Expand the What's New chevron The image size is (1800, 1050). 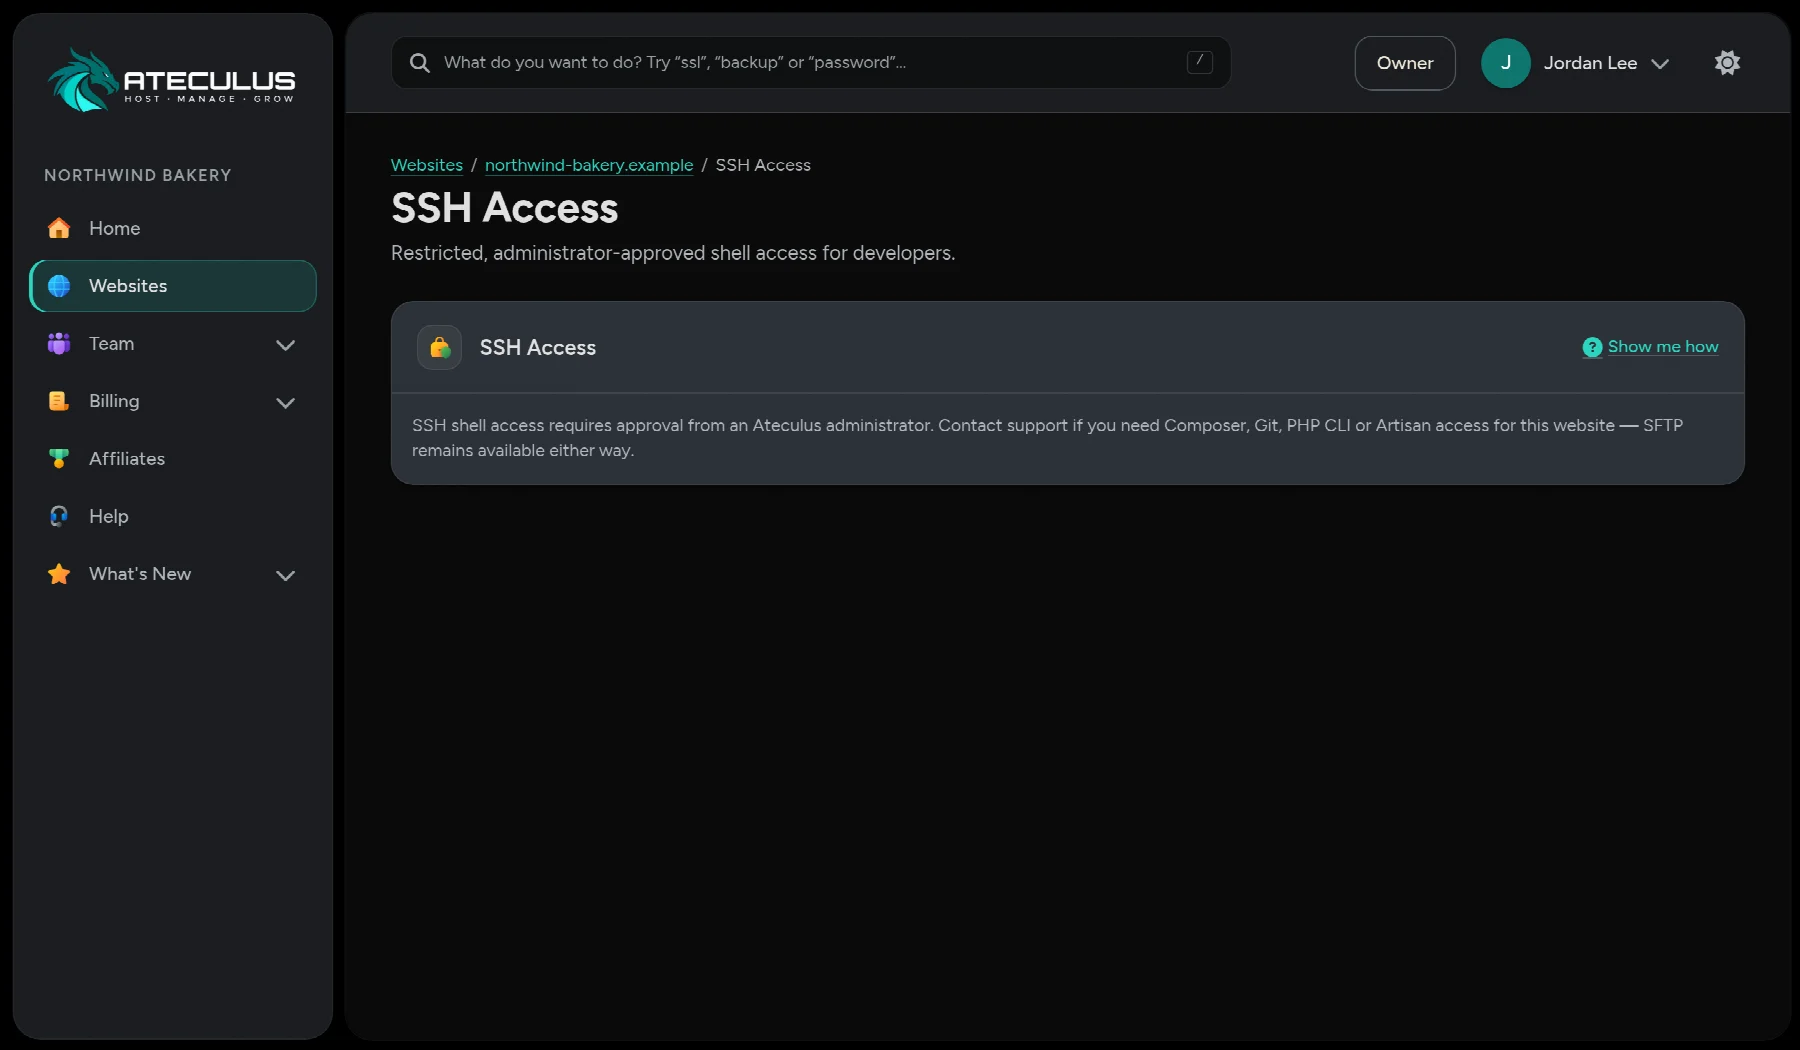click(285, 575)
